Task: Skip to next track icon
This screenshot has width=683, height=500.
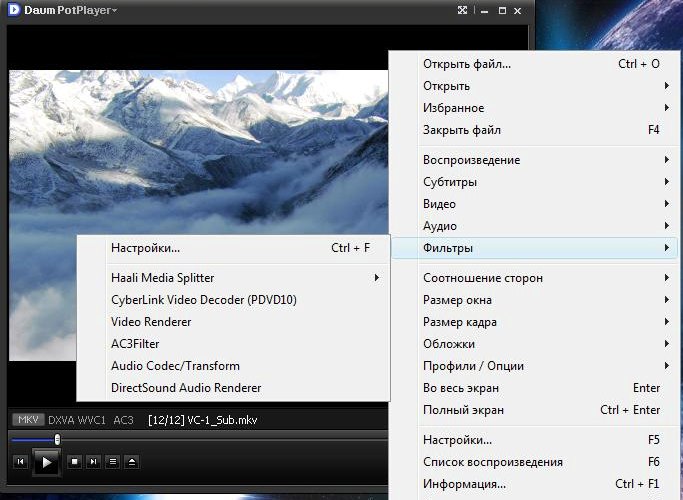Action: pyautogui.click(x=93, y=461)
